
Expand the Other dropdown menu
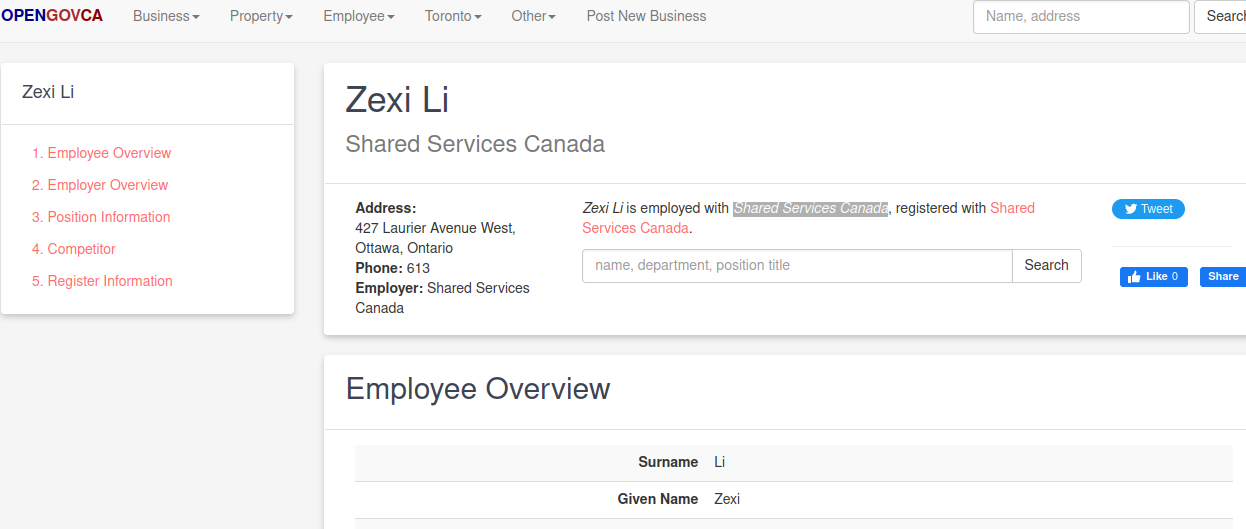(533, 16)
